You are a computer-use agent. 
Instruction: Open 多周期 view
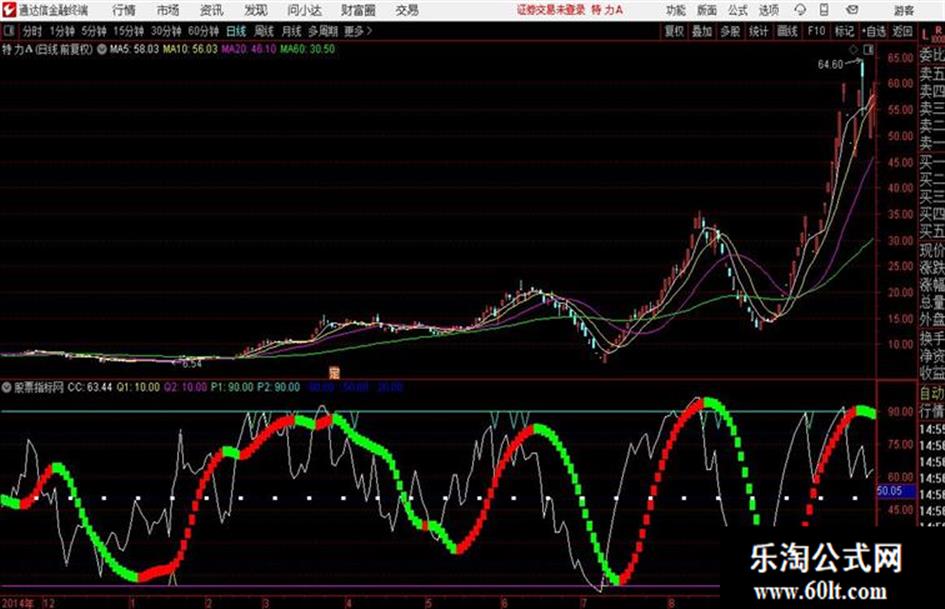(x=324, y=31)
